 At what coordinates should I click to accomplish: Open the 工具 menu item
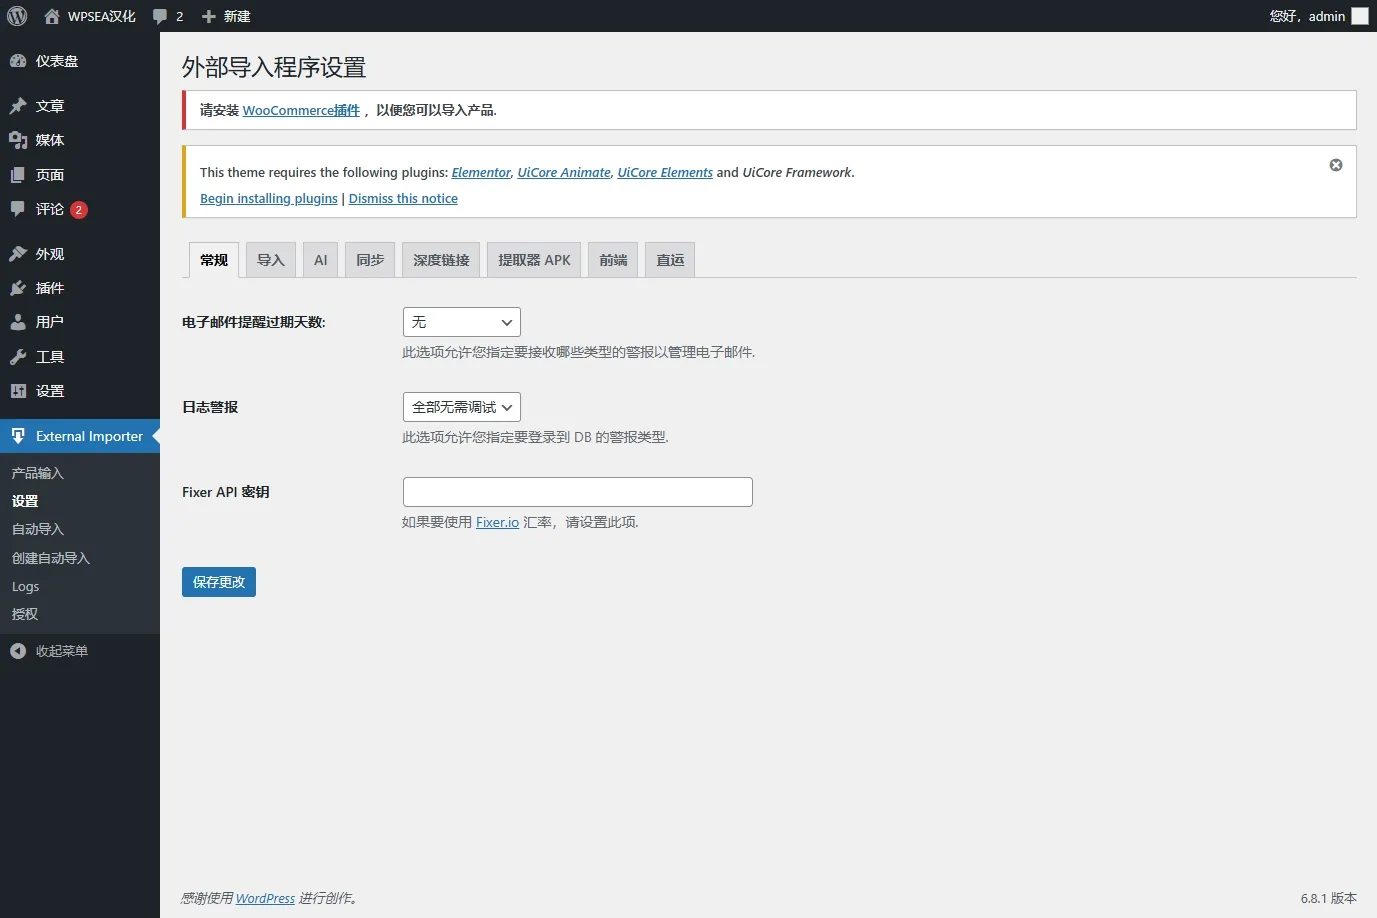pyautogui.click(x=80, y=357)
